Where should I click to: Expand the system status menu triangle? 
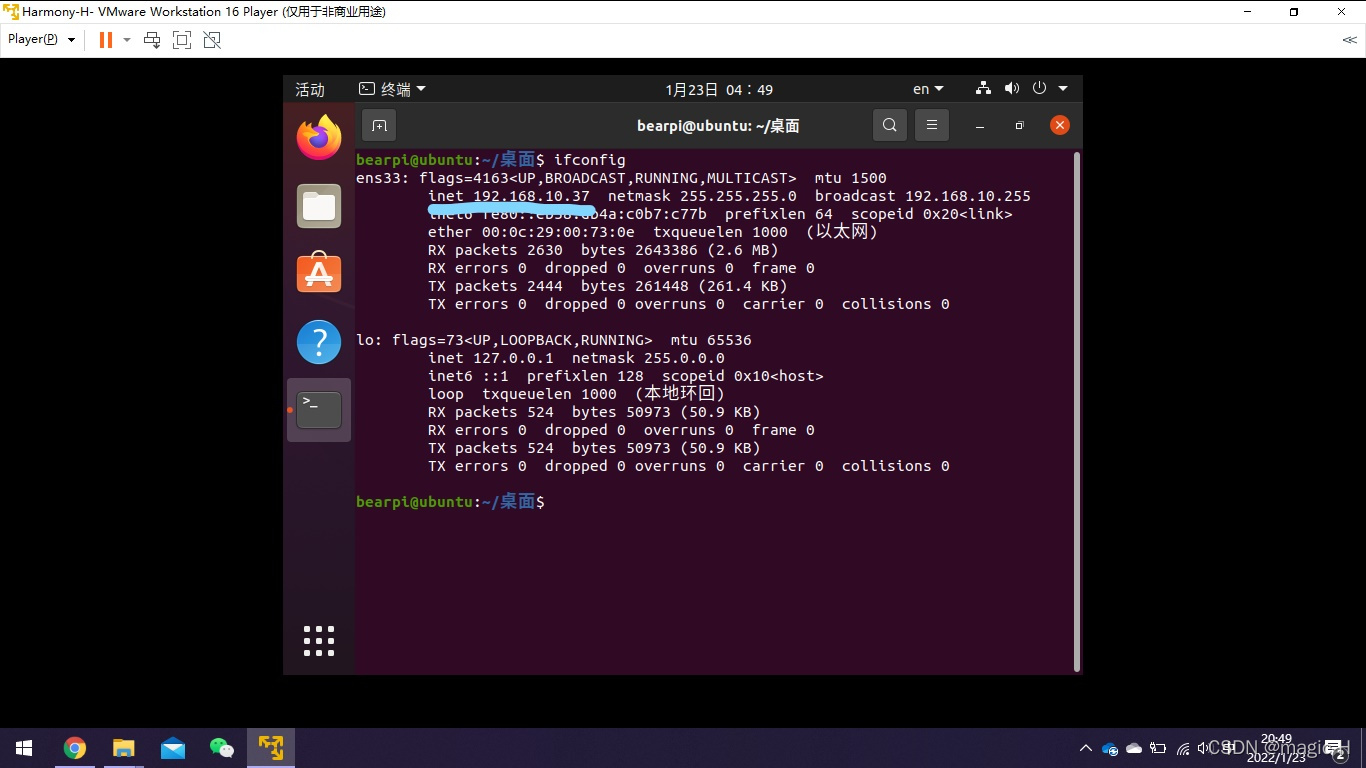click(1062, 88)
